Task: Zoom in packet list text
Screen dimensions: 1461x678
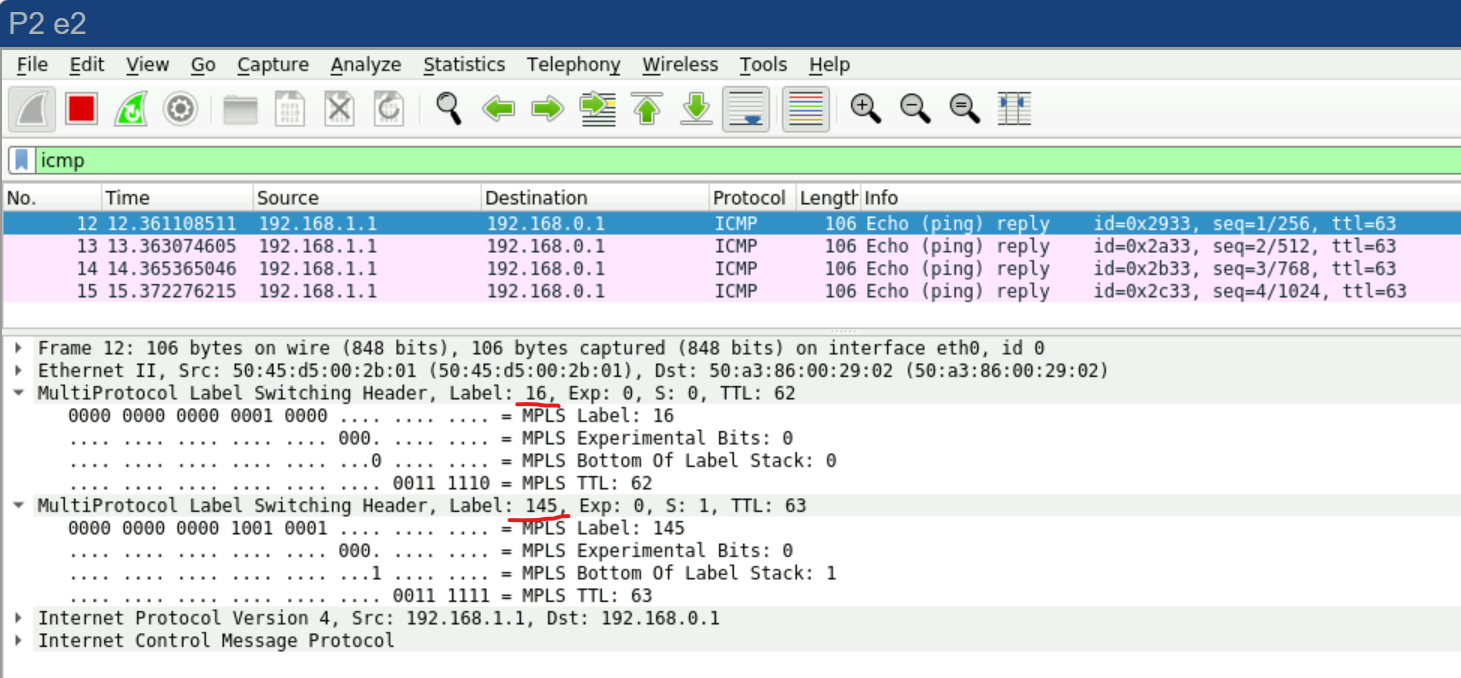Action: [865, 109]
